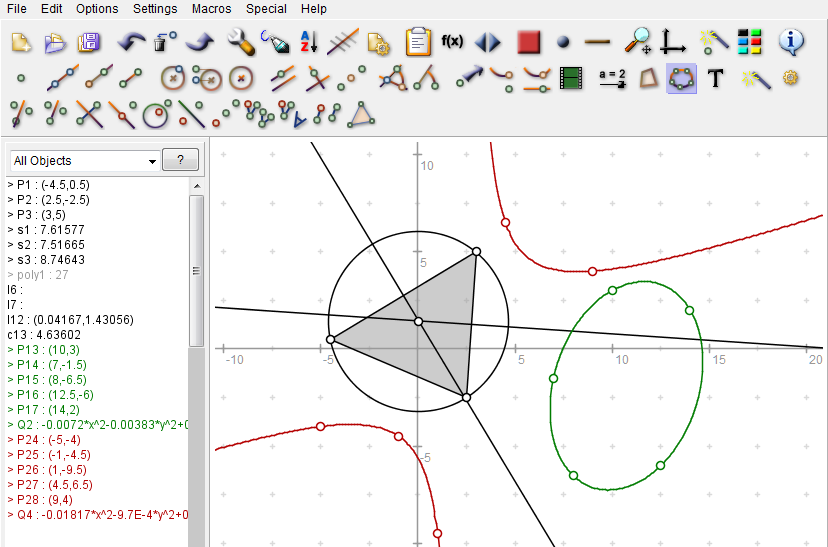
Task: Select the parallel line tool
Action: pos(283,77)
